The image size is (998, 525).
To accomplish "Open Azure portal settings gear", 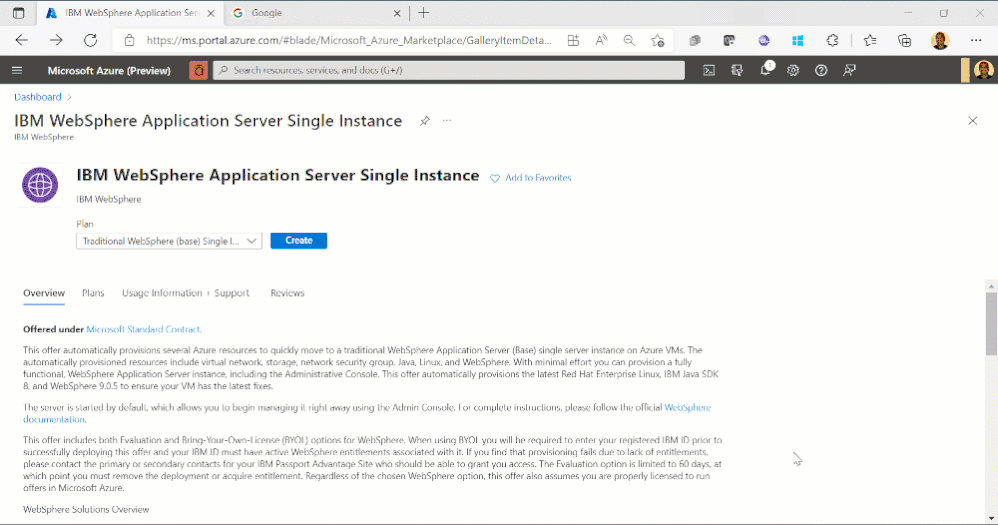I will 793,71.
